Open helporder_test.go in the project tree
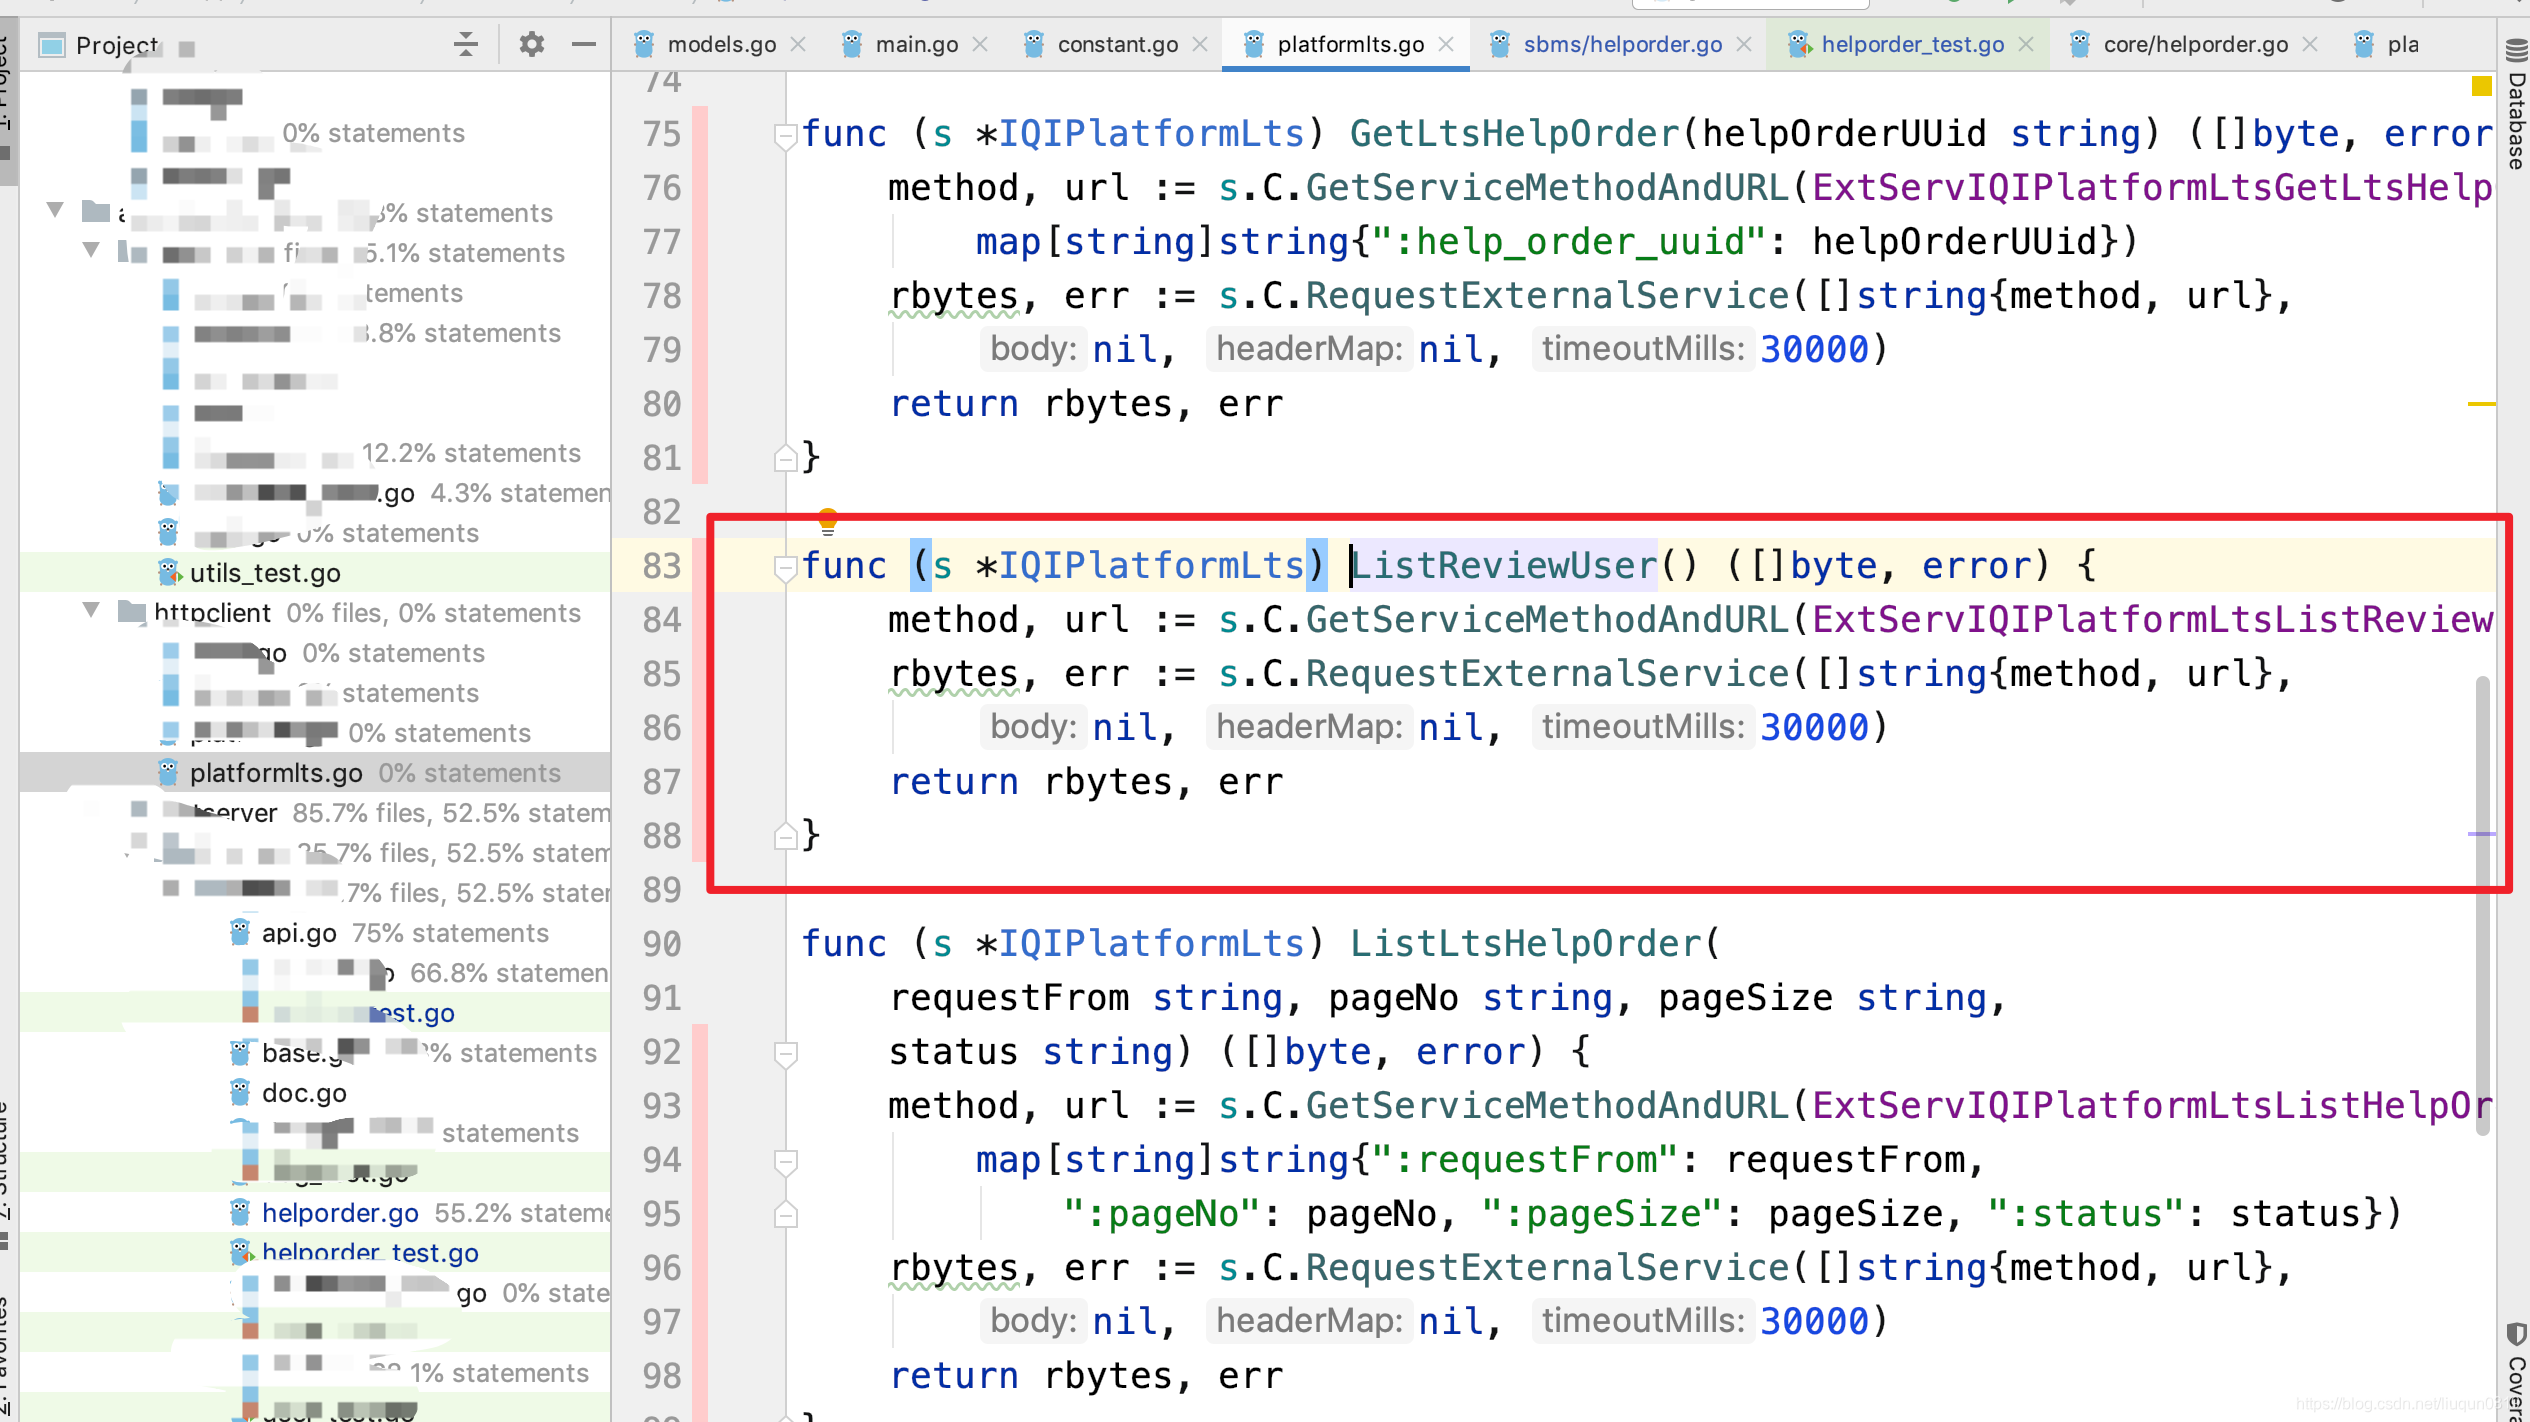The height and width of the screenshot is (1422, 2530). point(370,1253)
